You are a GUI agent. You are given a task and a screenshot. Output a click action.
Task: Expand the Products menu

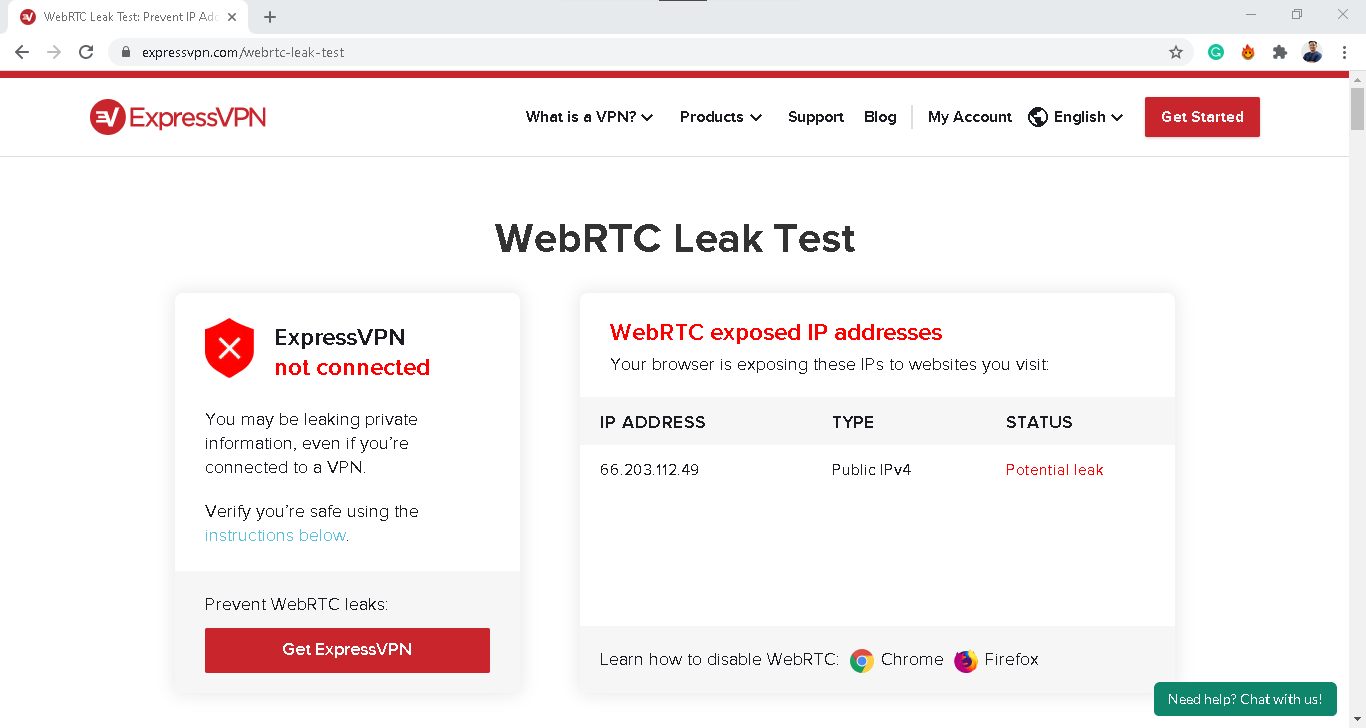[x=720, y=117]
